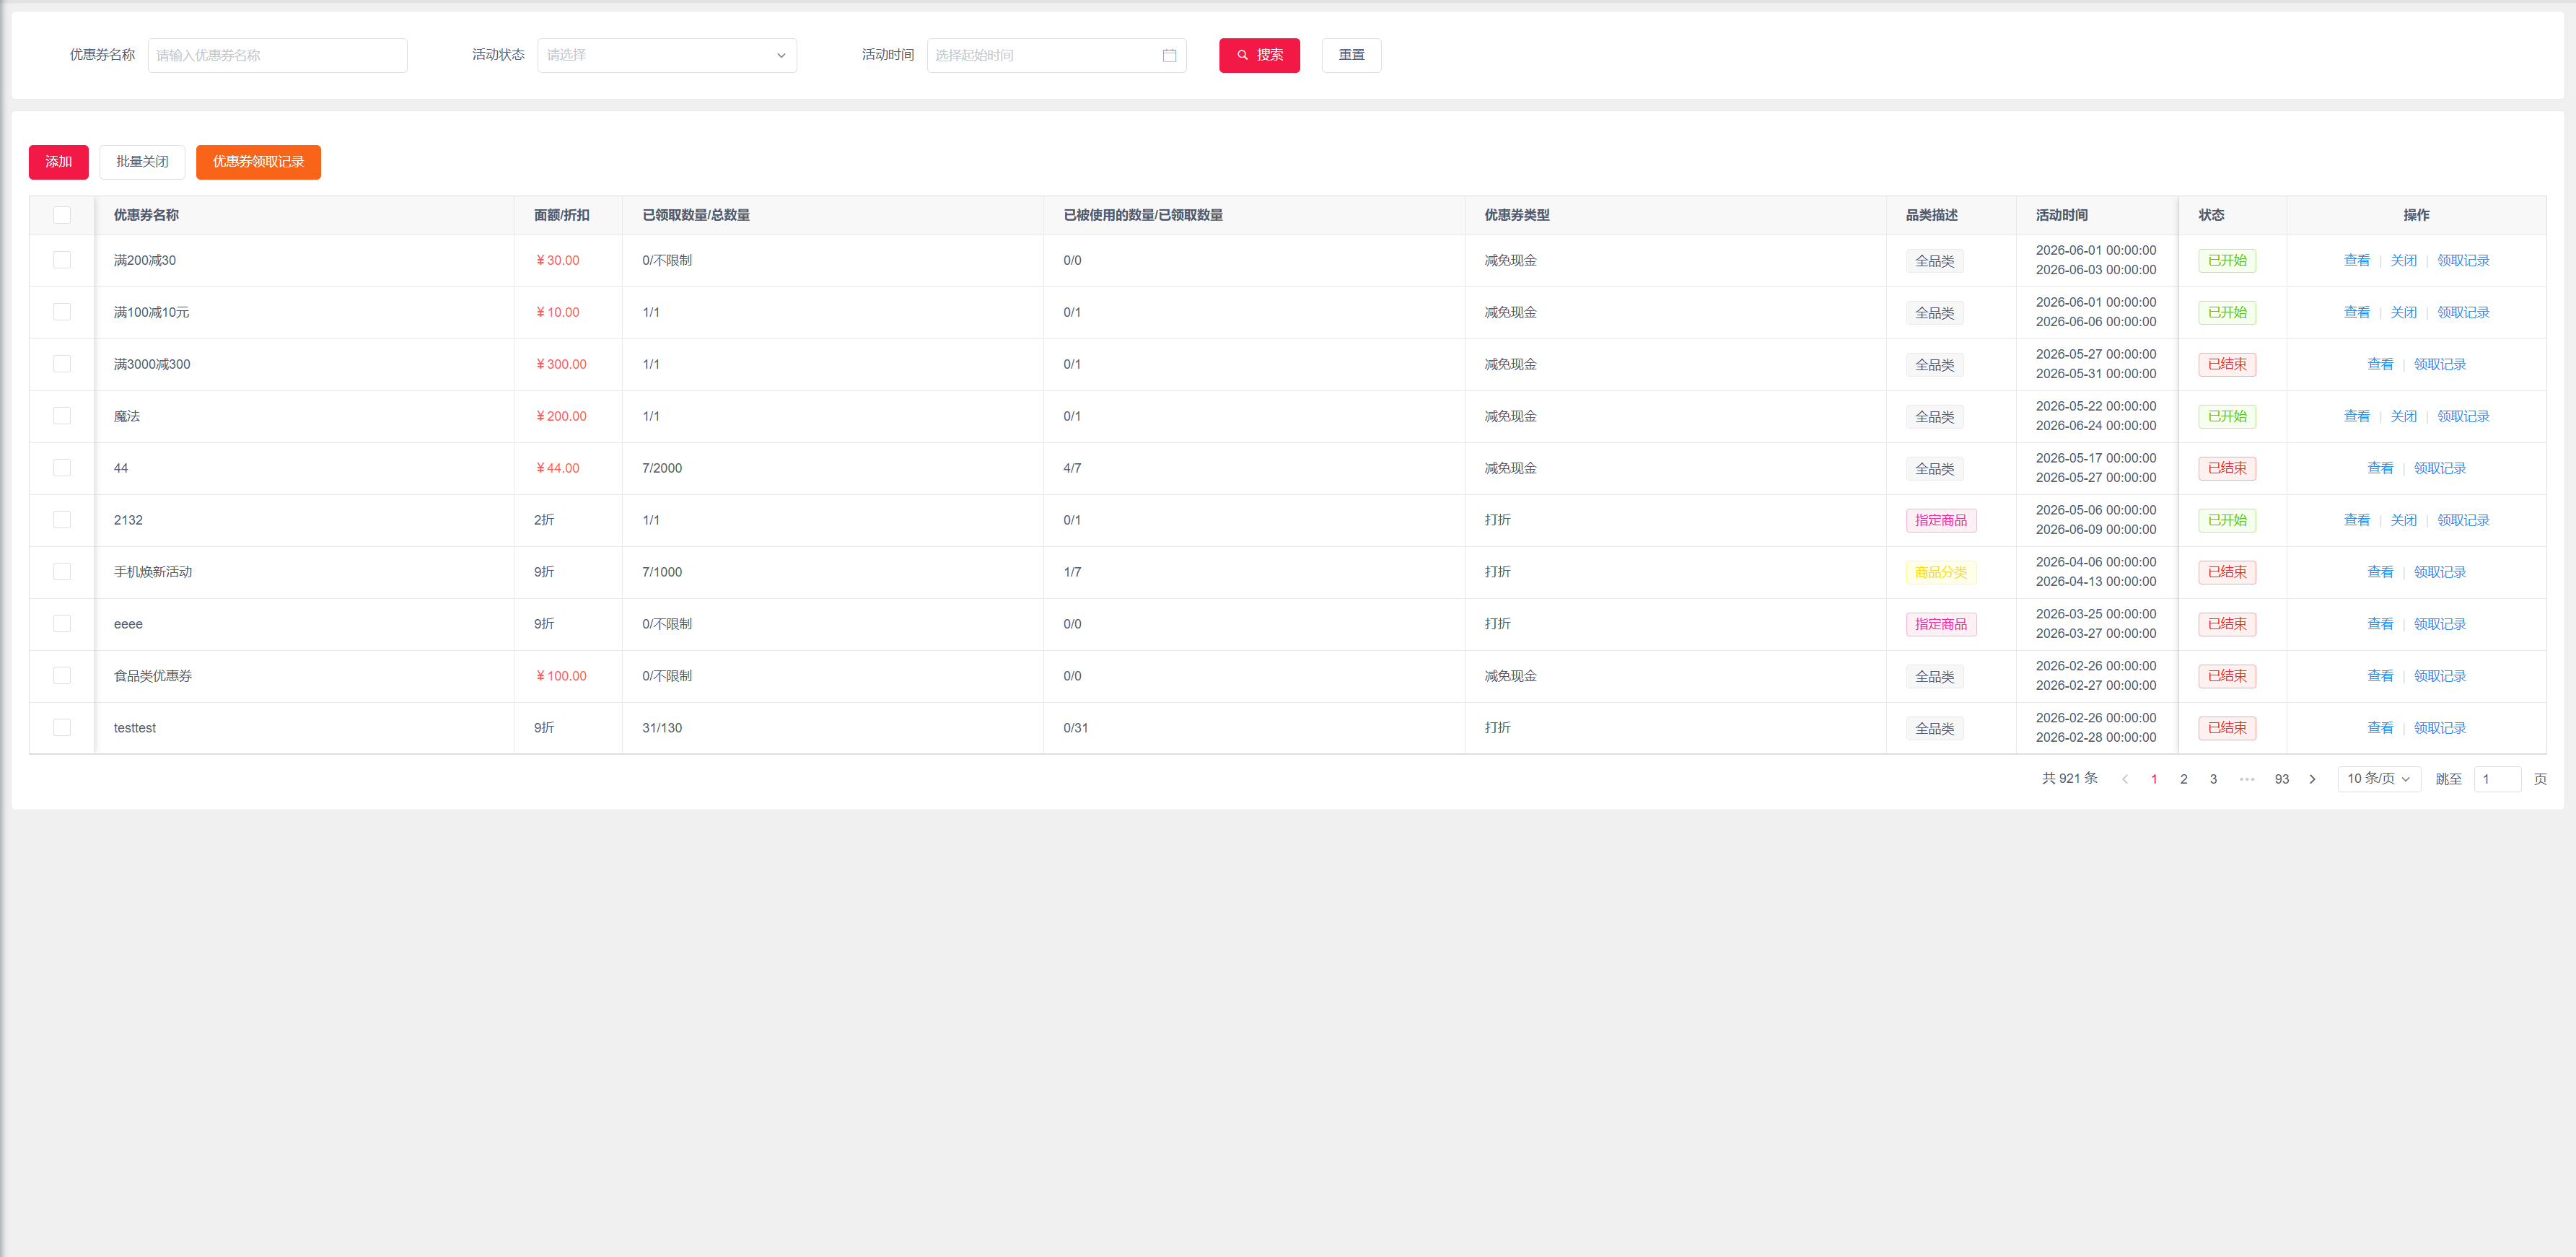Click the calendar icon in activity time field
Viewport: 2576px width, 1257px height.
[1169, 55]
